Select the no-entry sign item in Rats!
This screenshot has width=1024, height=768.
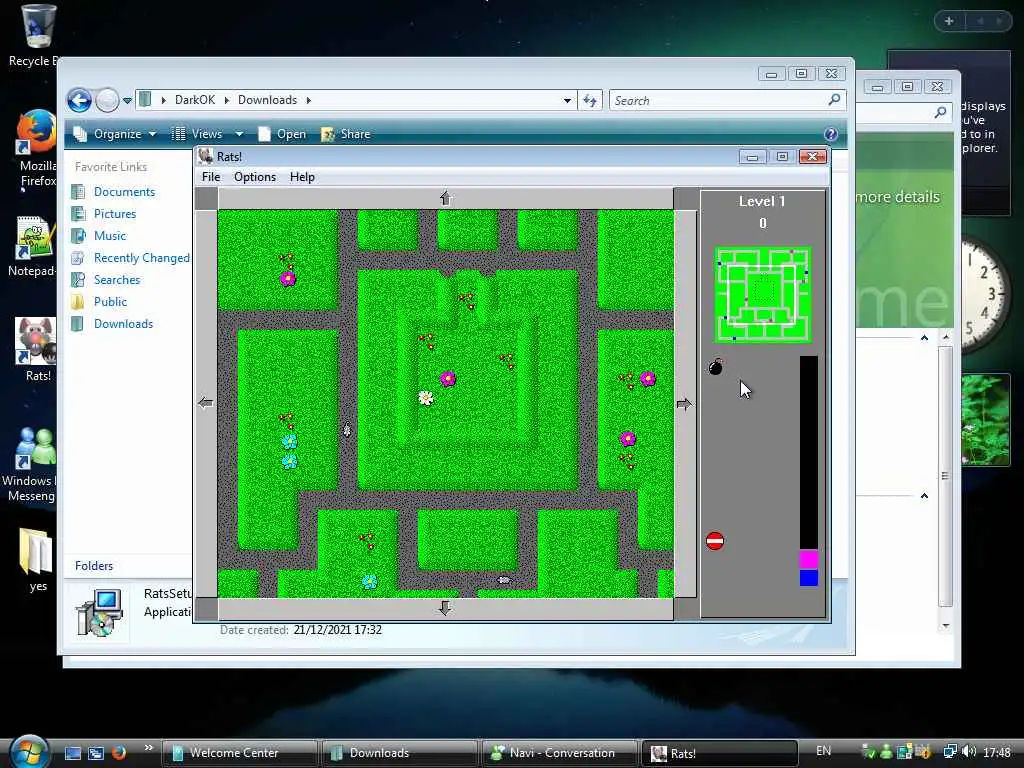click(x=715, y=541)
